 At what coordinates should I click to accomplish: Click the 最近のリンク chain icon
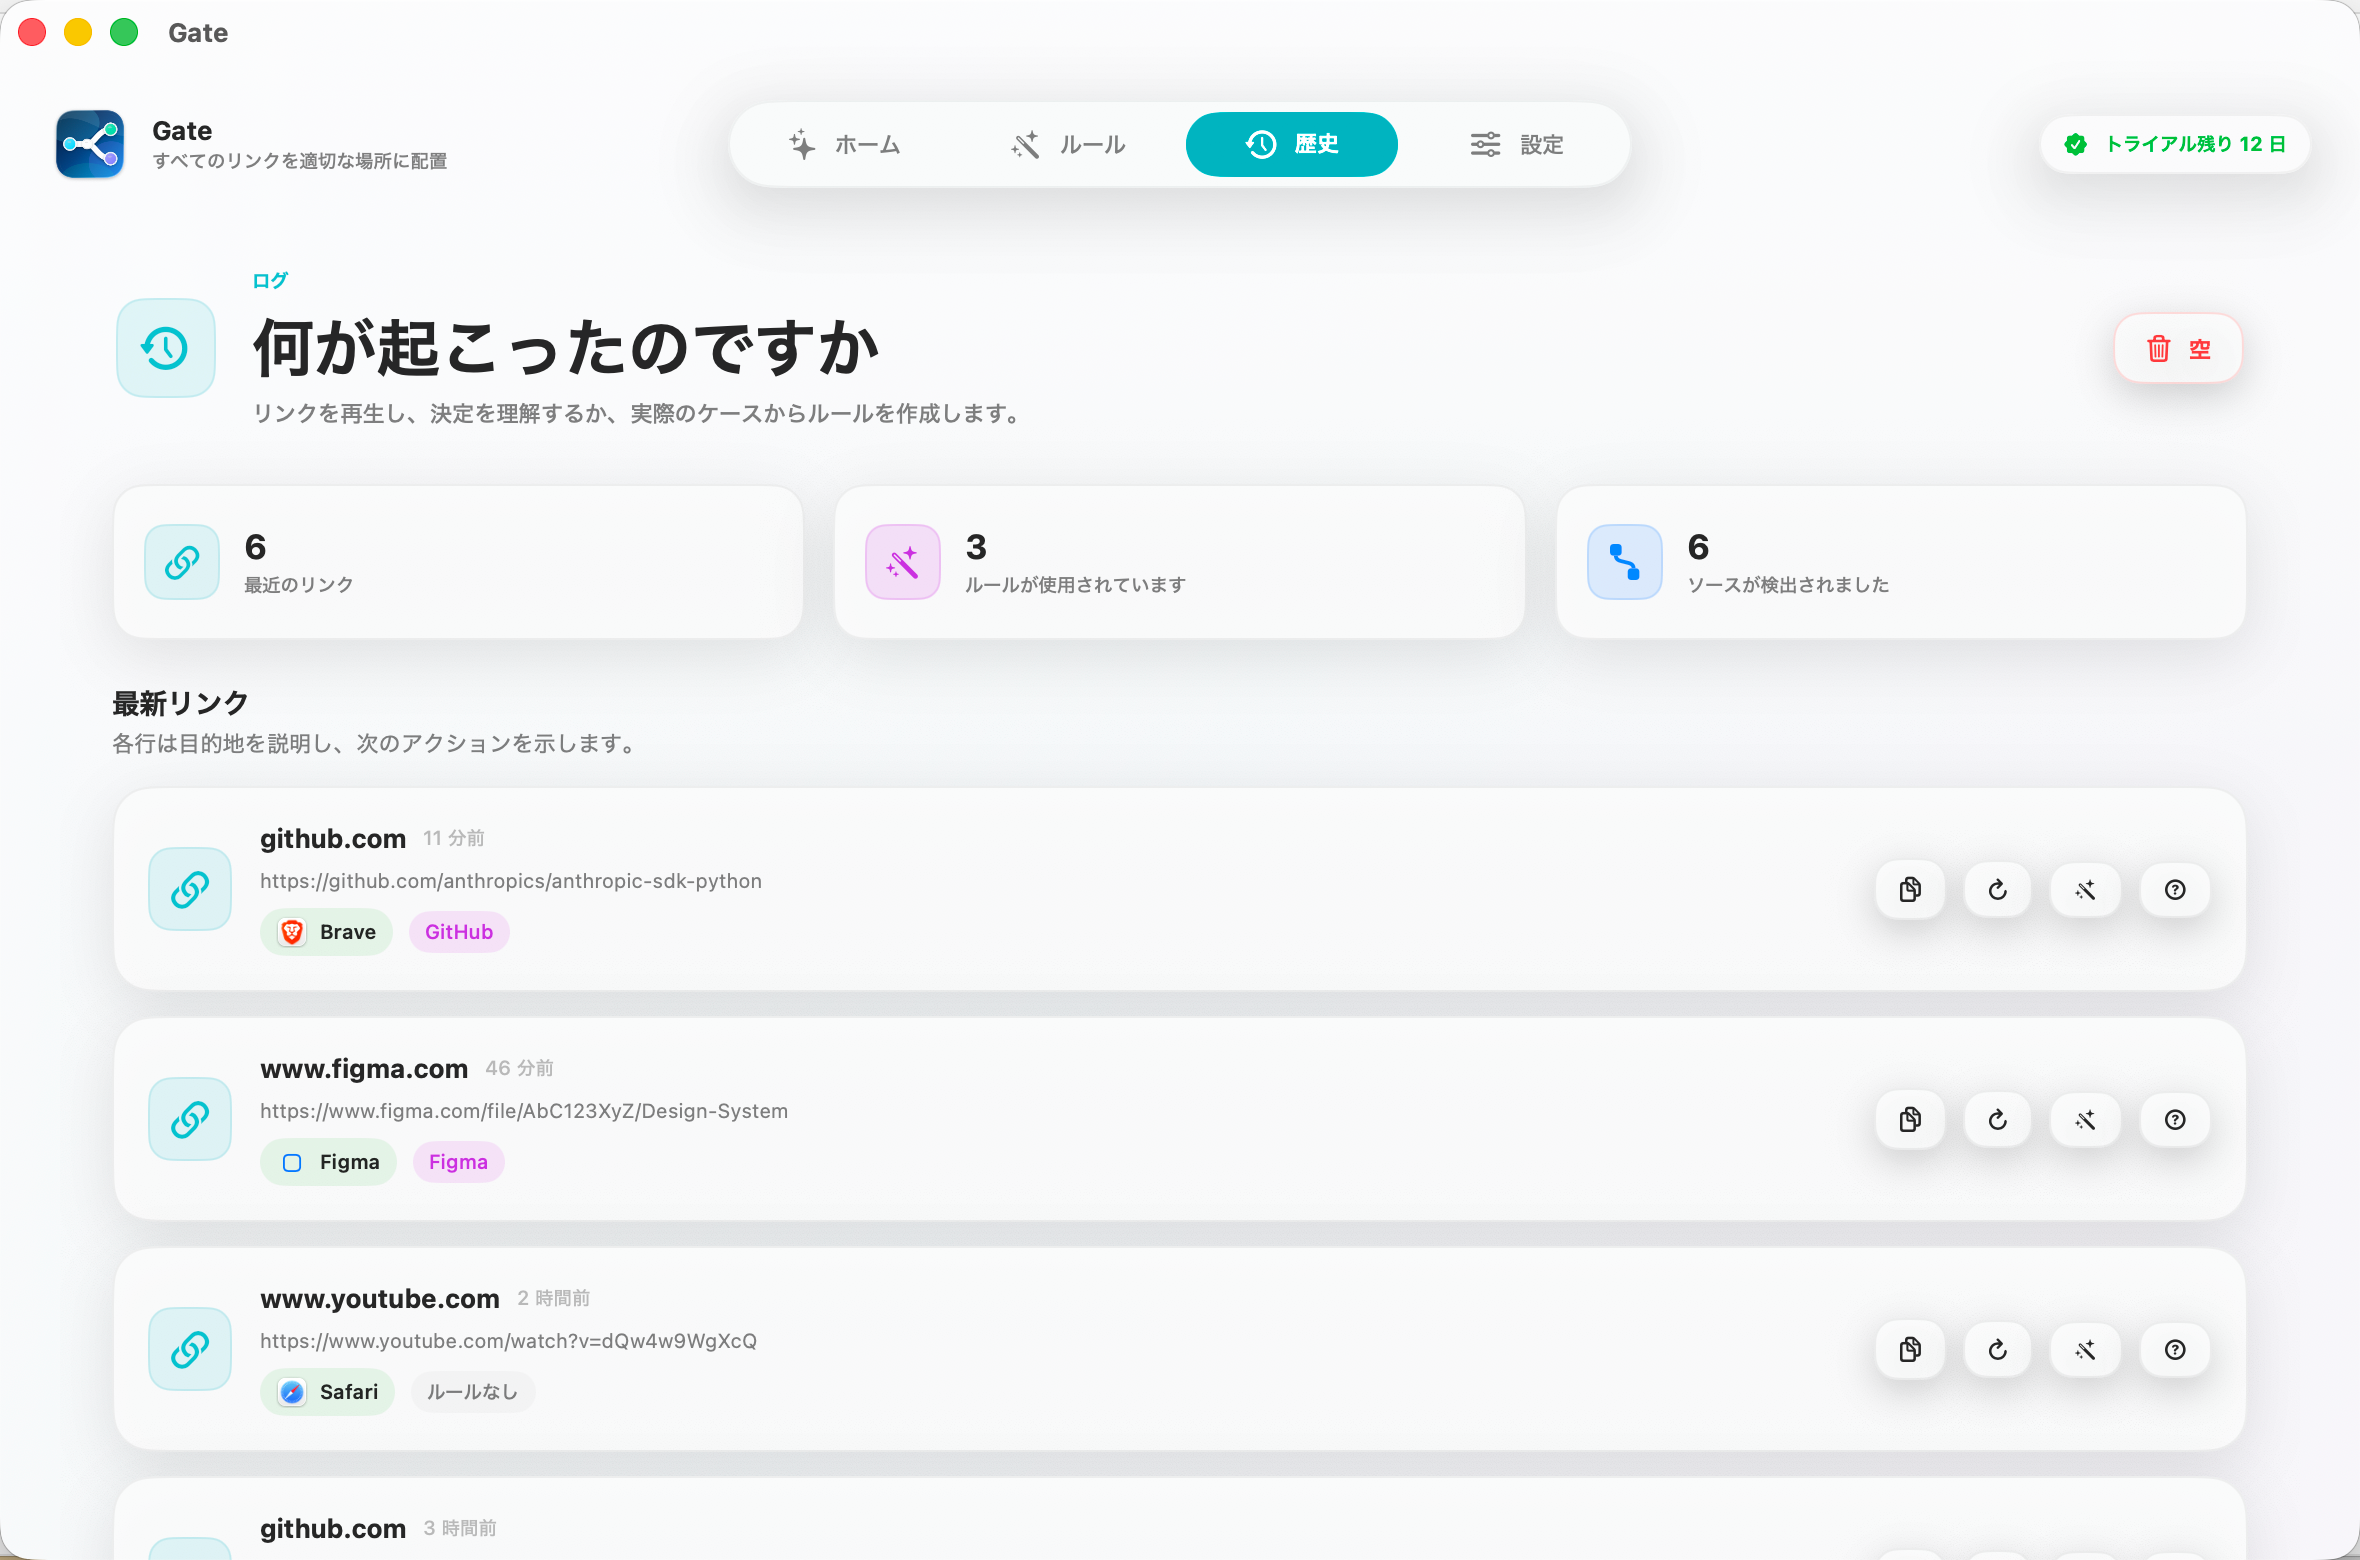[182, 562]
